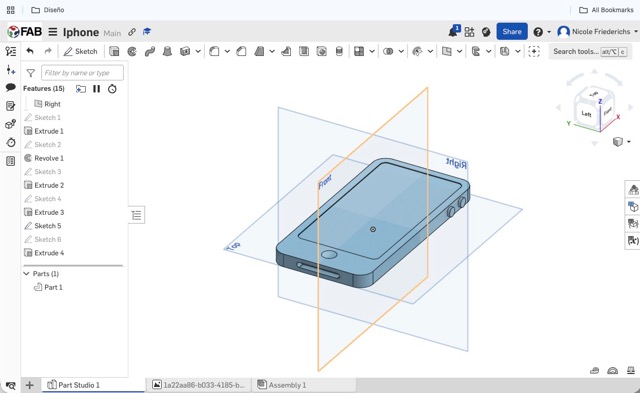Click the Sketch button in toolbar
This screenshot has height=393, width=640.
(x=80, y=51)
